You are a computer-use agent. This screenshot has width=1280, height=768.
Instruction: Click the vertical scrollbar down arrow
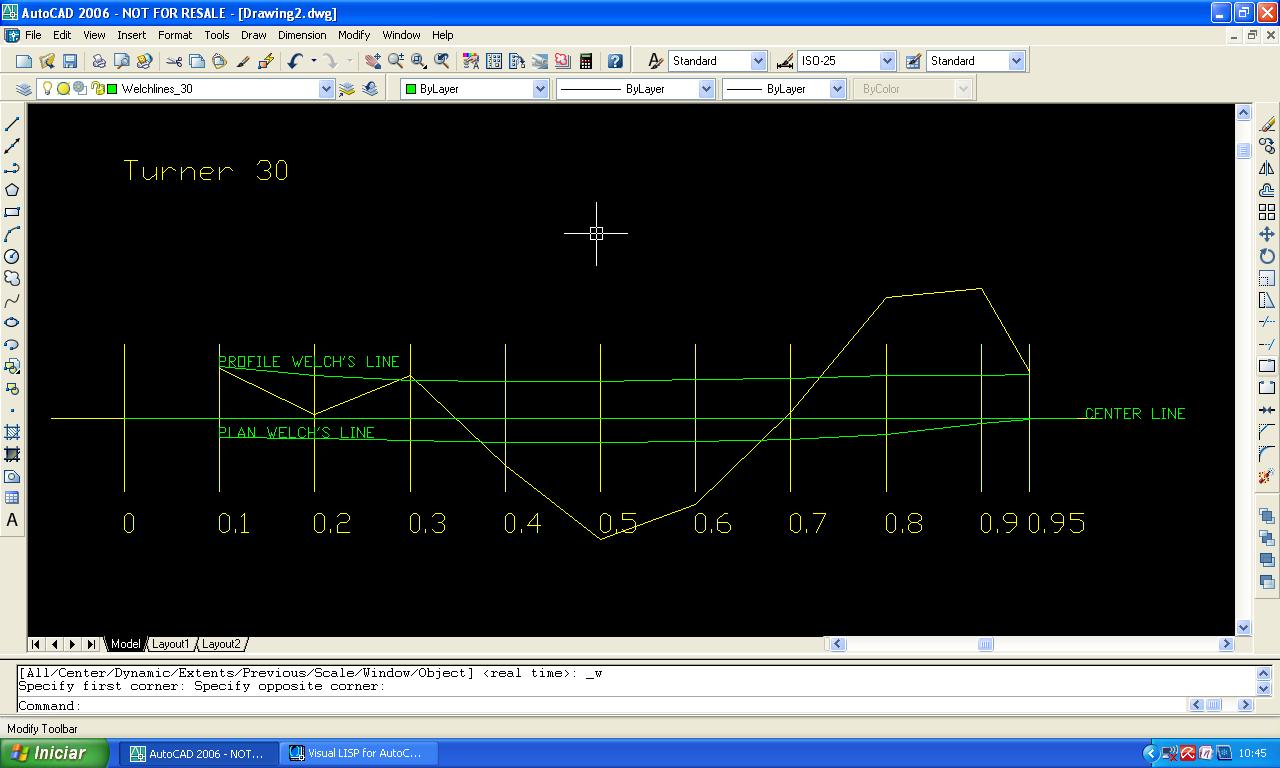tap(1244, 628)
